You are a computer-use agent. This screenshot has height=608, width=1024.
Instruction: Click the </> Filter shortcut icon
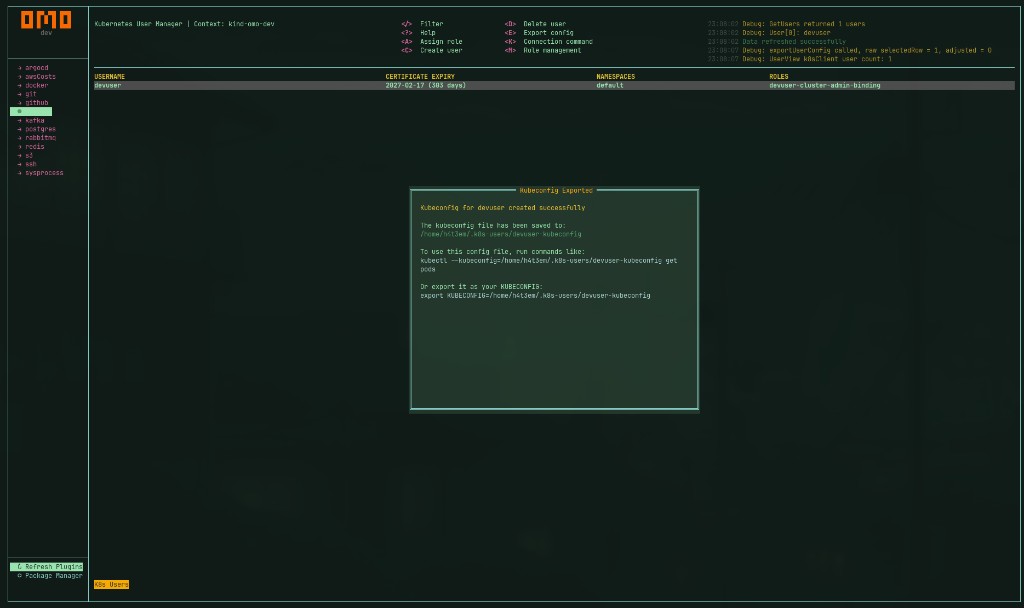(x=406, y=24)
